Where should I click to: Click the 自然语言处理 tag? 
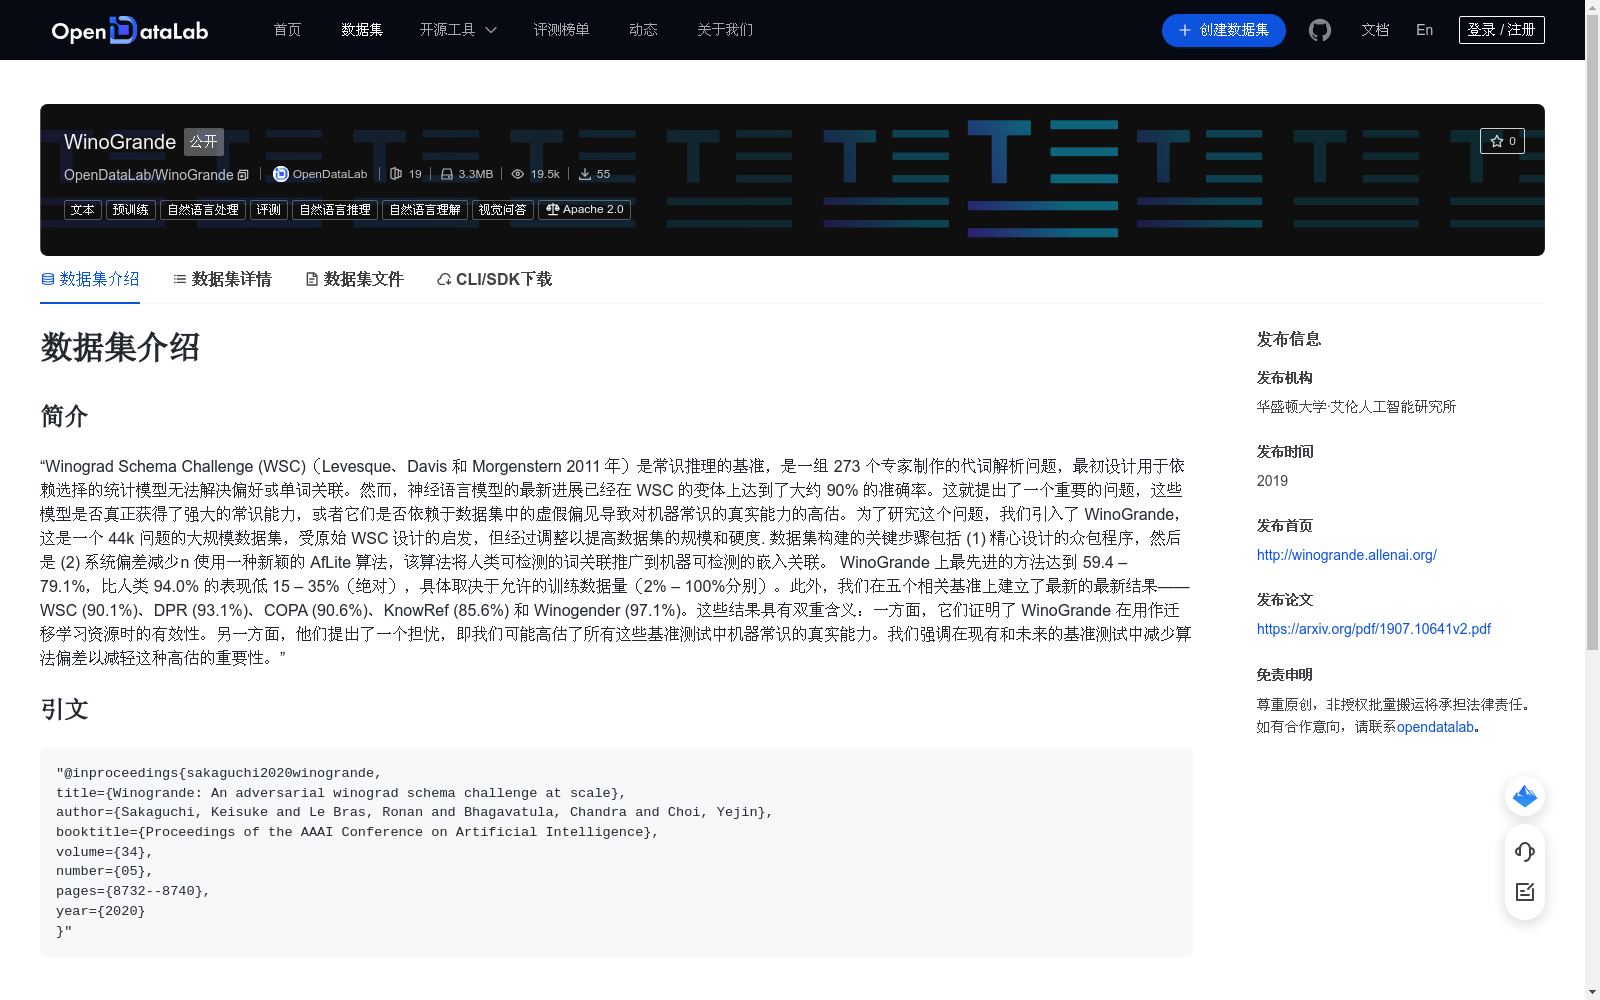pos(203,210)
